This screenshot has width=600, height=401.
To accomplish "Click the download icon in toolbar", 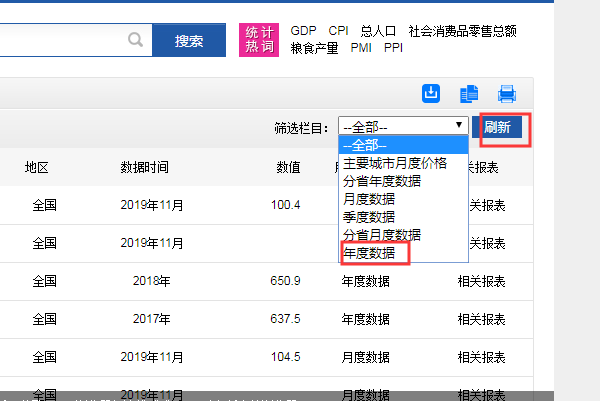I will (432, 93).
